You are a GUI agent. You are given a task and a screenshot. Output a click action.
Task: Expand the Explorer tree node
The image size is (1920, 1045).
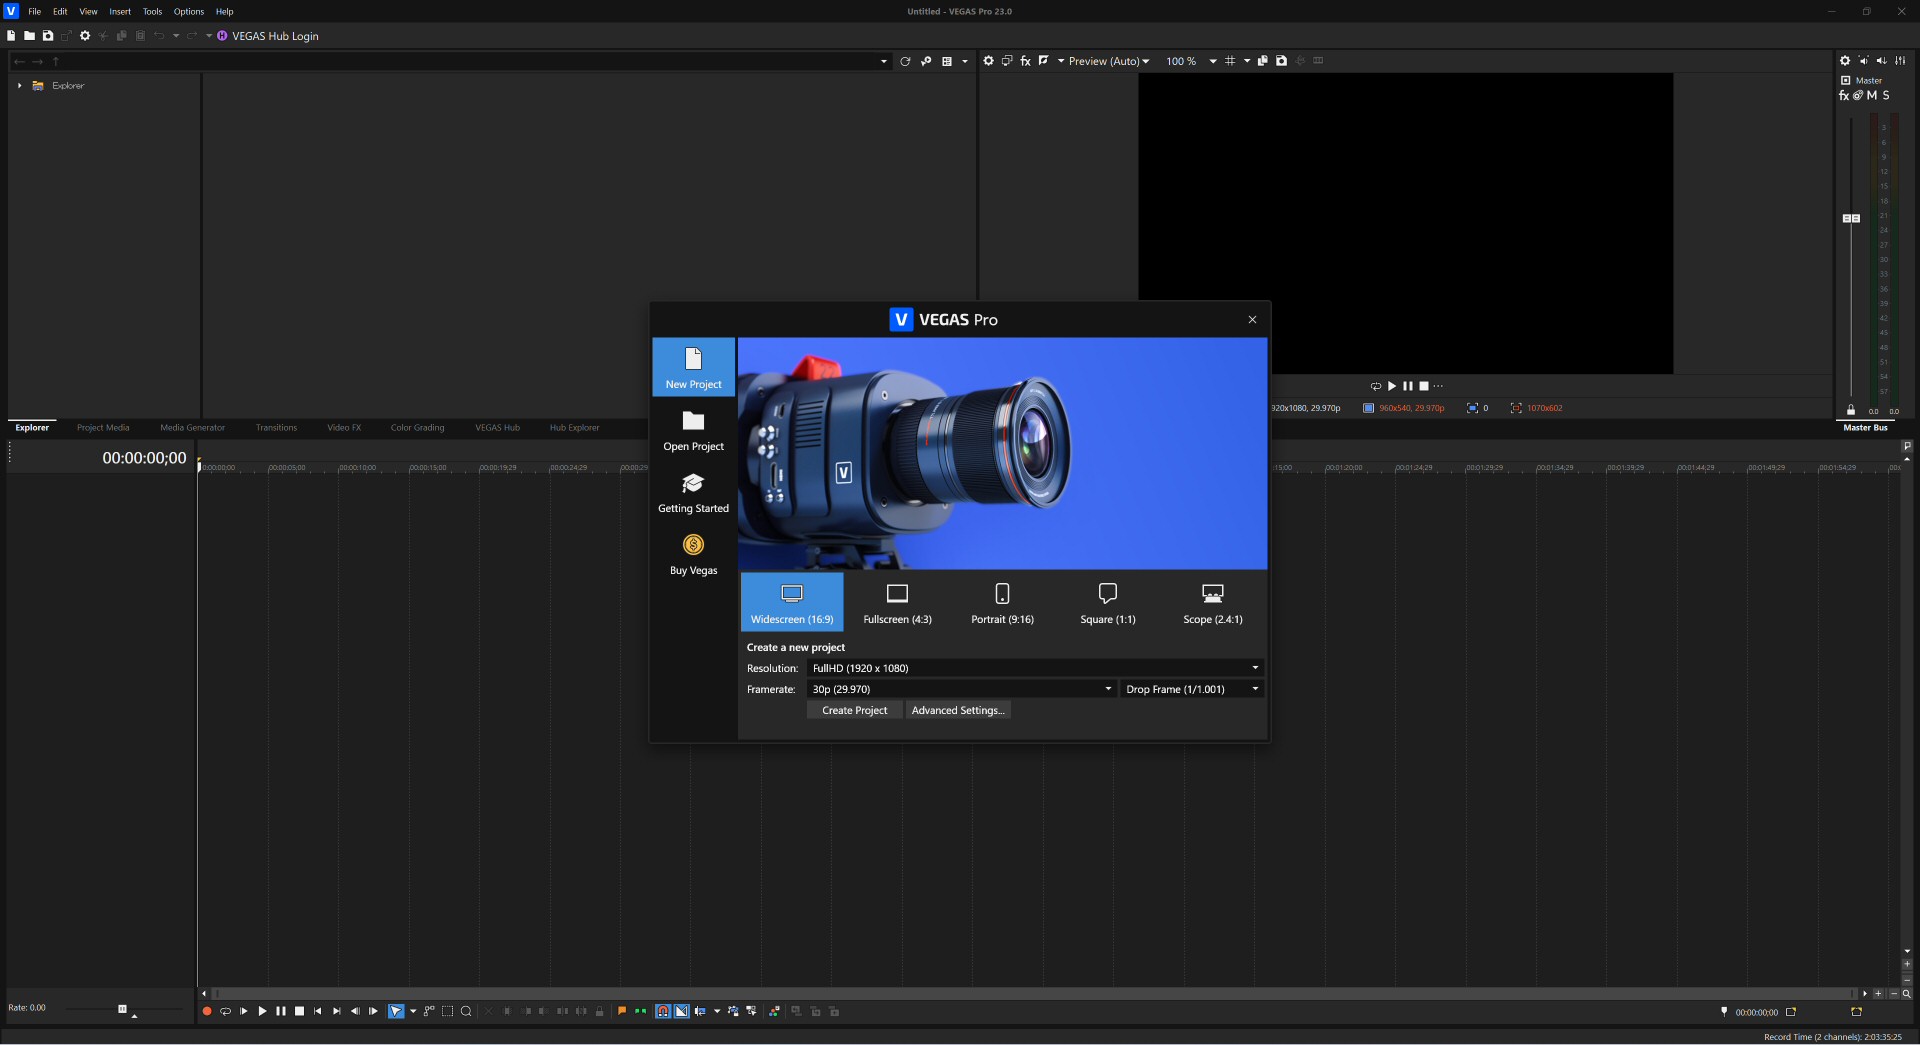[x=19, y=86]
